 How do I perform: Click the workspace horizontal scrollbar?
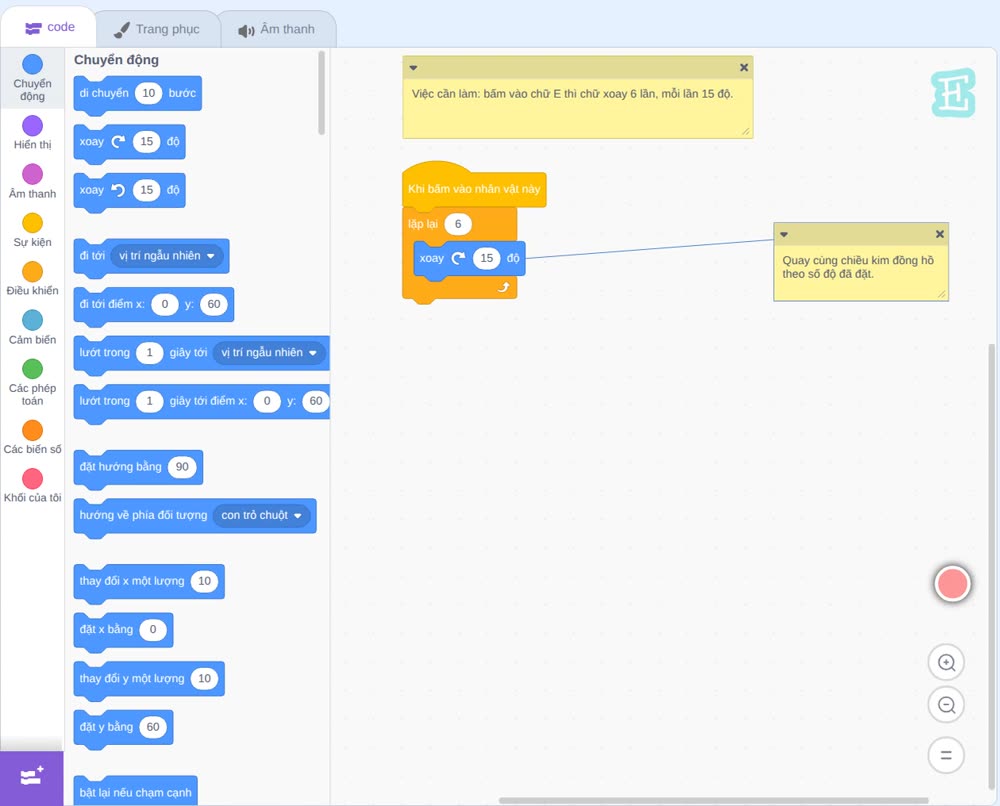coord(713,800)
